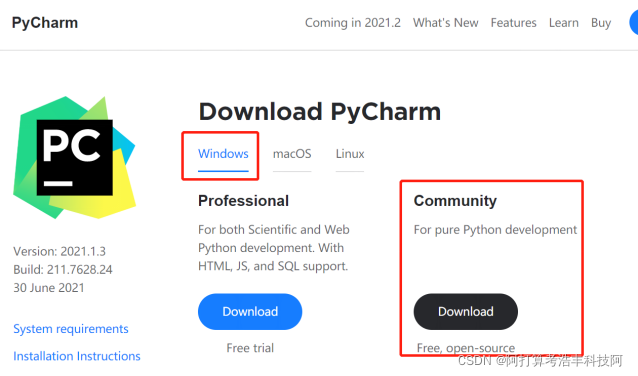Open the What's New menu item
638x376 pixels.
pos(446,23)
